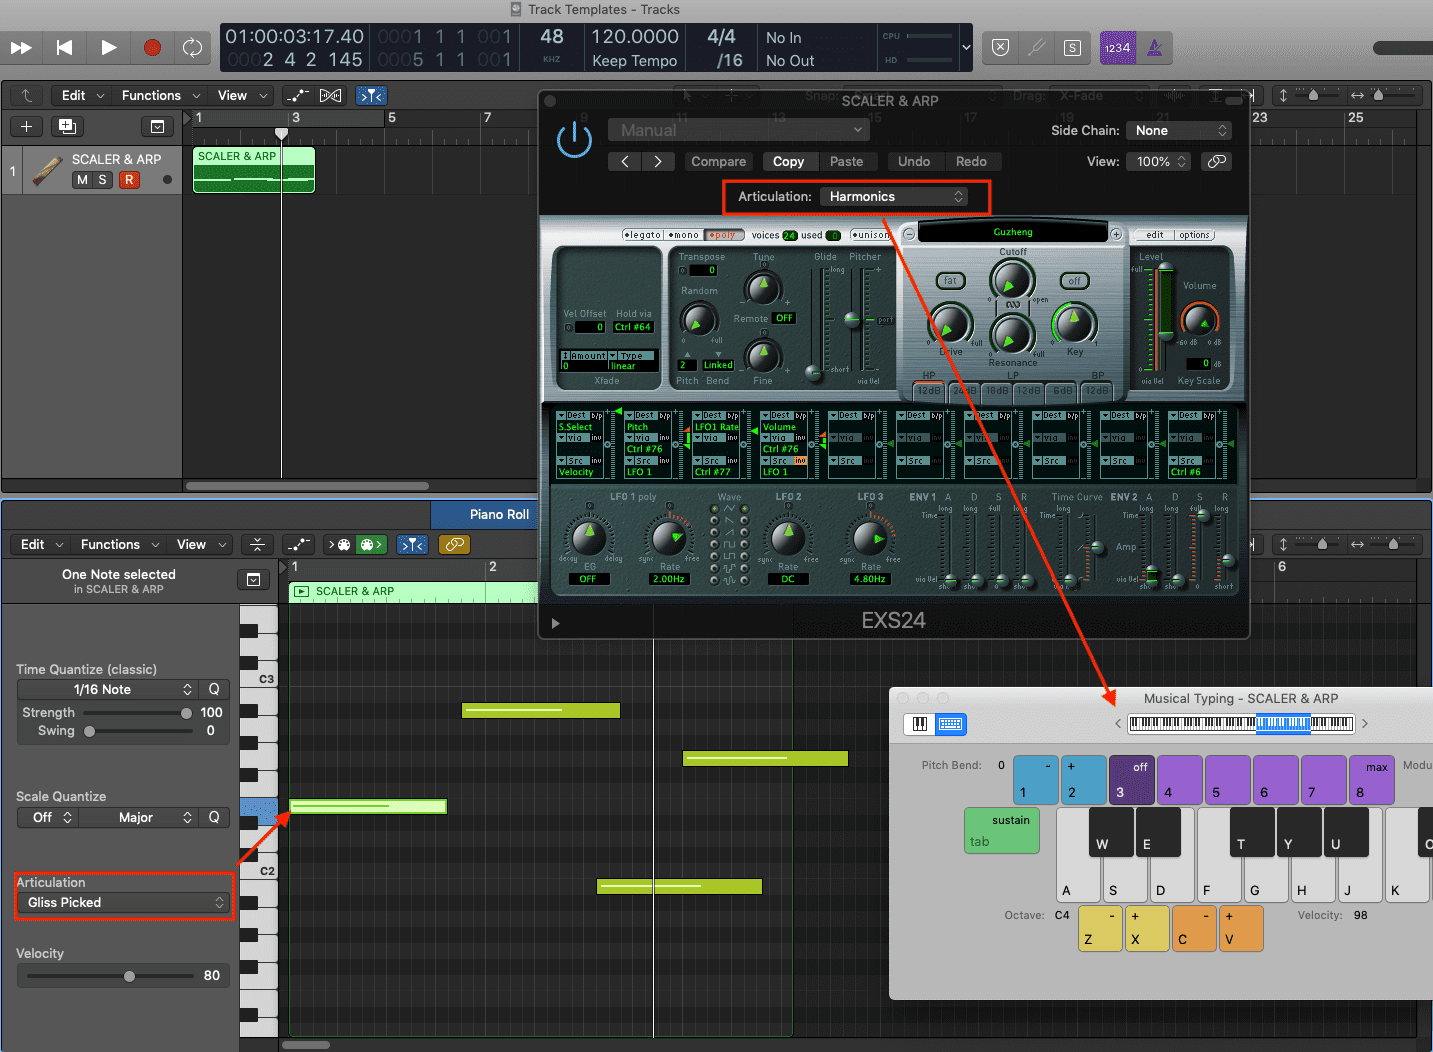Click the plugin link icon
This screenshot has height=1052, width=1433.
coord(1216,161)
